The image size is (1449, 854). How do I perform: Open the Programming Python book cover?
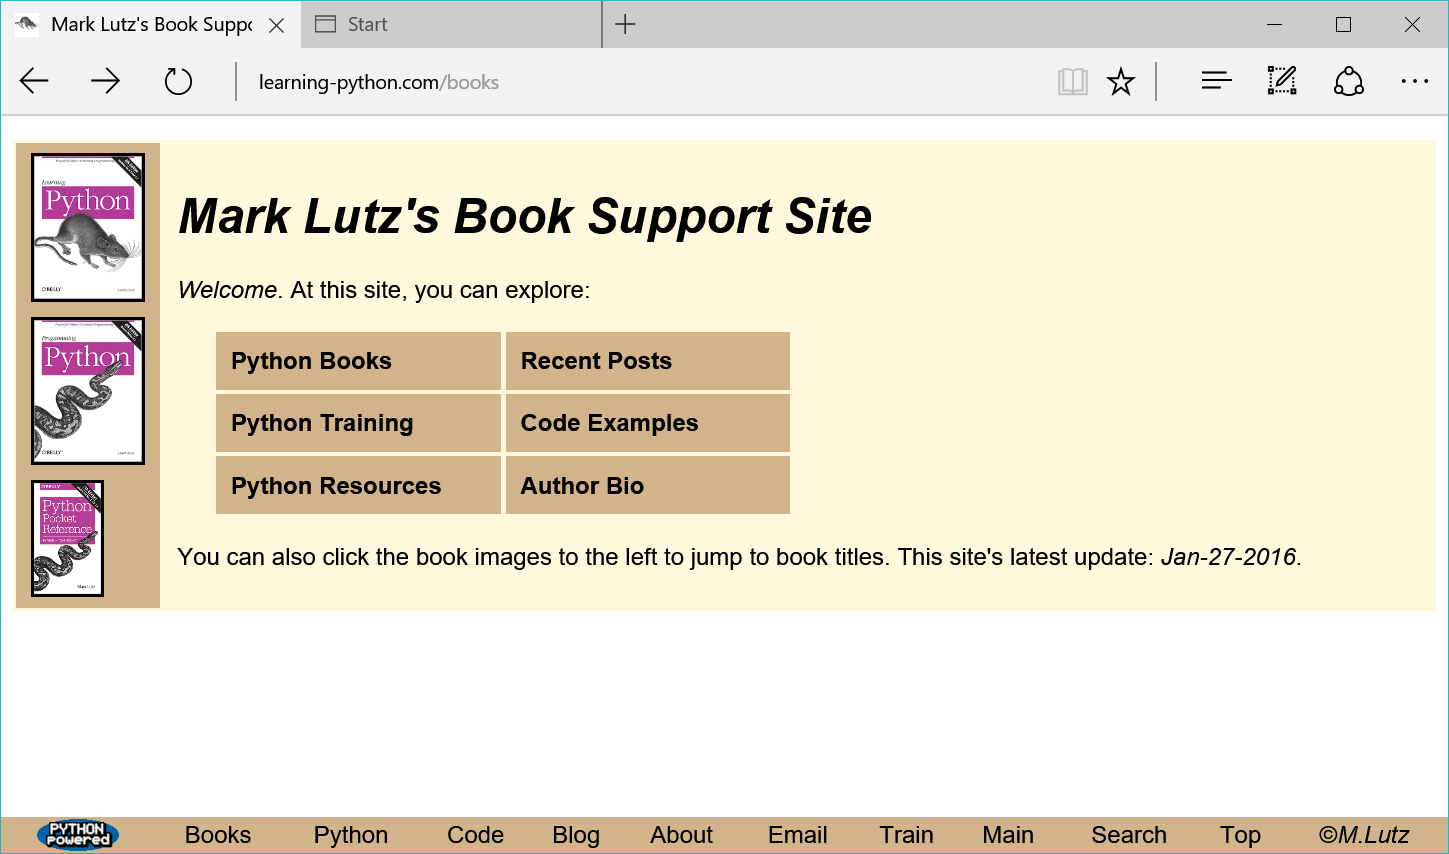tap(88, 391)
